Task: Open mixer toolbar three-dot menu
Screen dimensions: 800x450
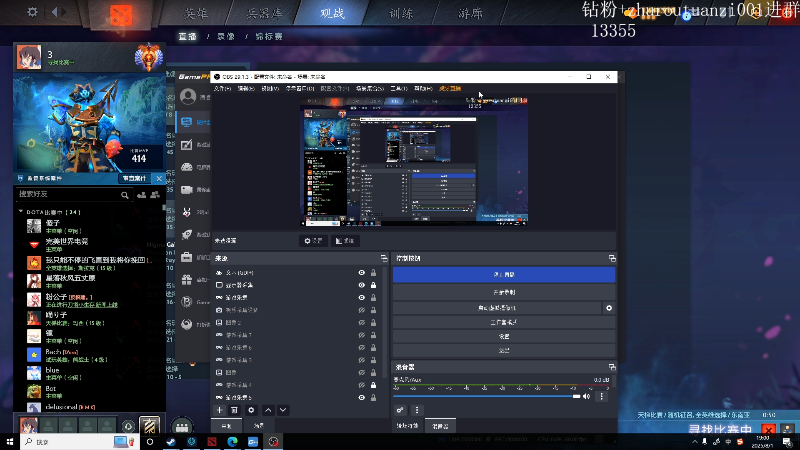Action: 417,410
